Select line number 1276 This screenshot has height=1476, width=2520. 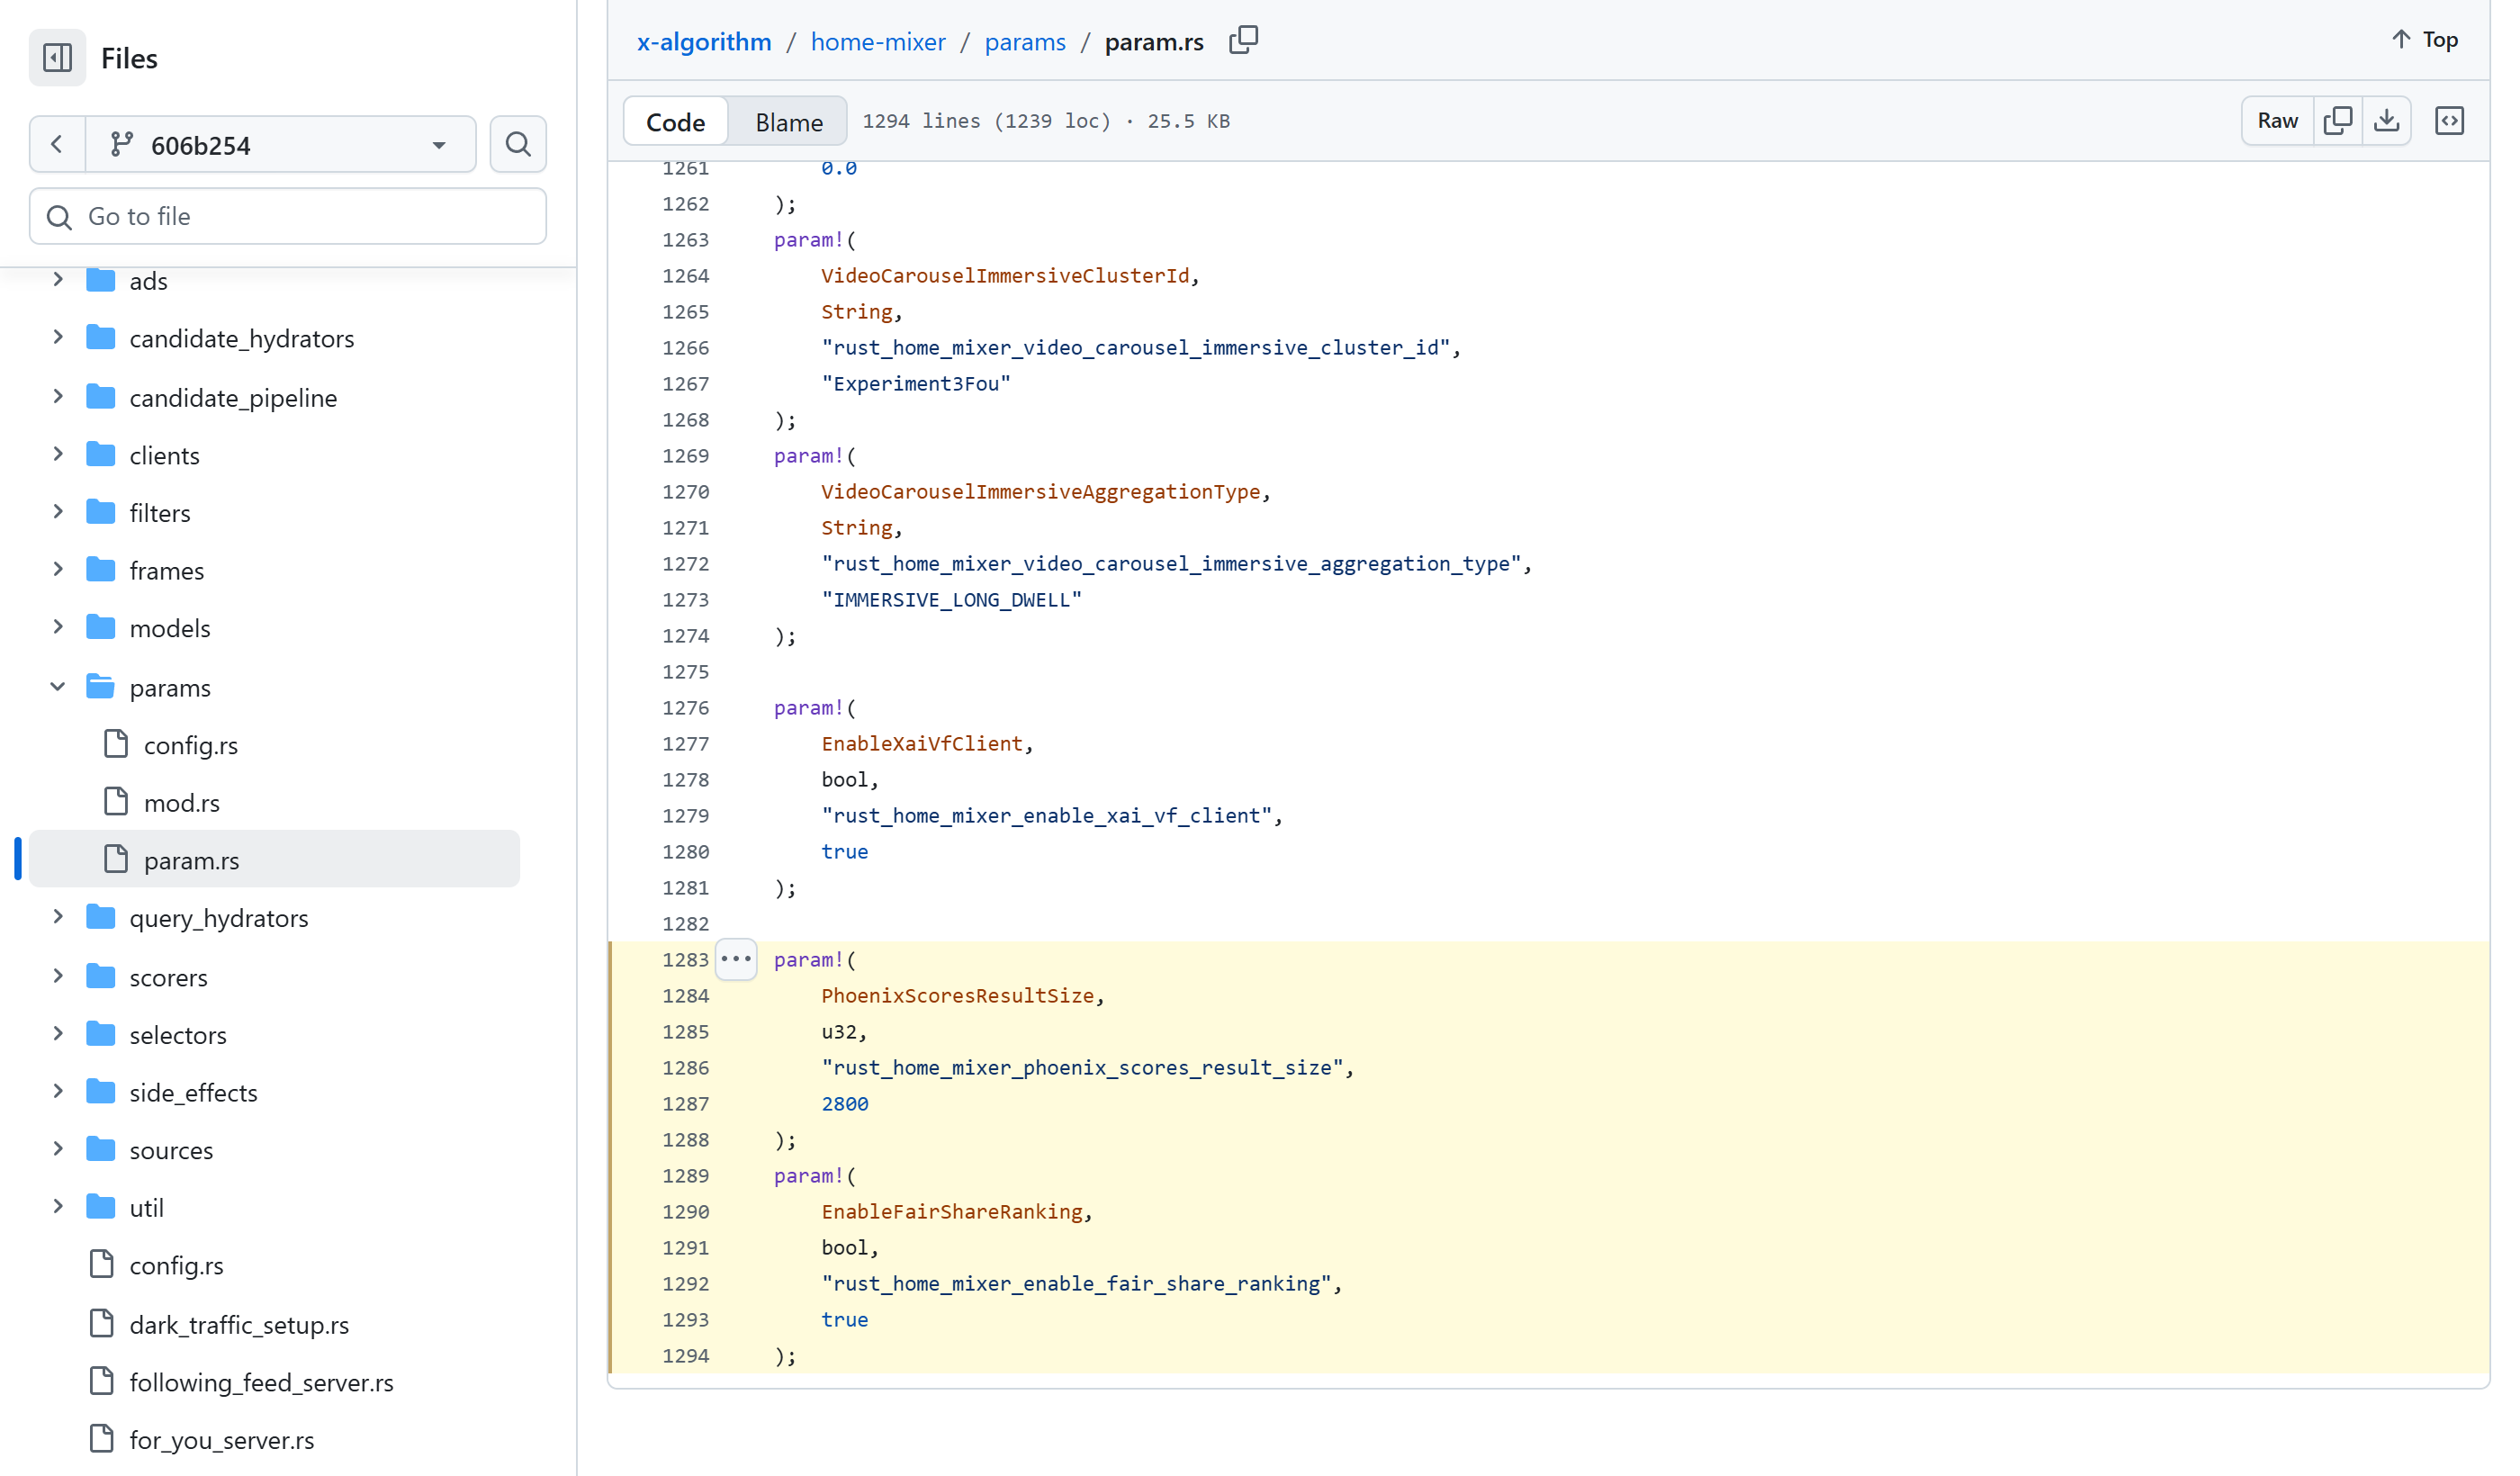point(685,708)
